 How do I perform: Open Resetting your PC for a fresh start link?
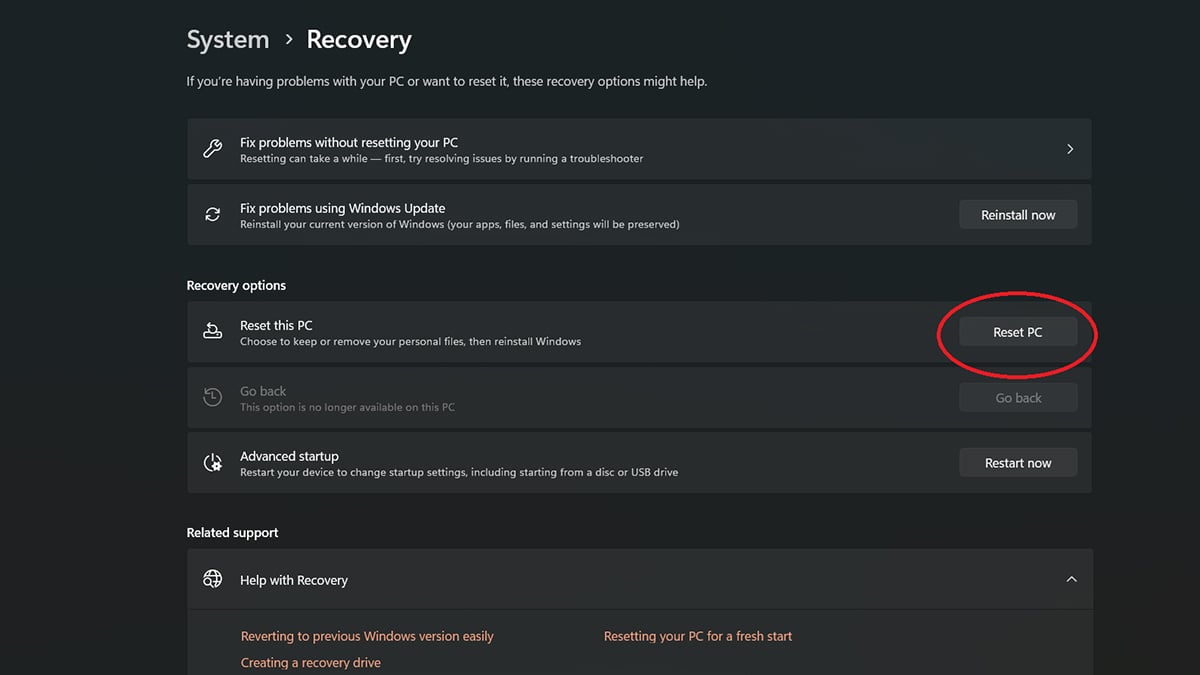coord(698,636)
